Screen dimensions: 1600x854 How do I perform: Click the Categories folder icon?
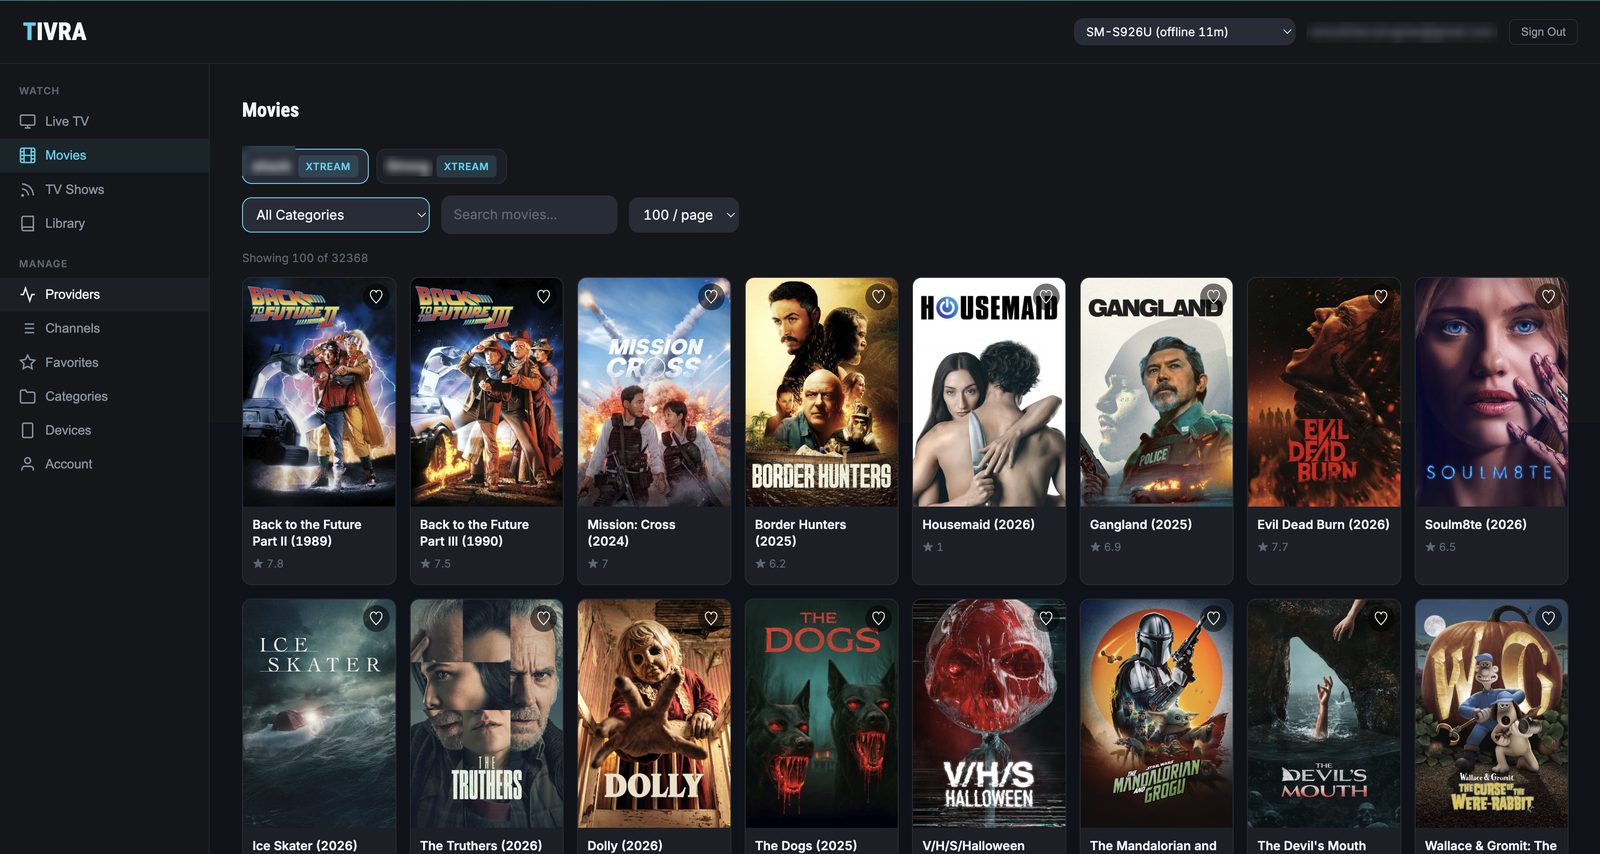pos(27,396)
